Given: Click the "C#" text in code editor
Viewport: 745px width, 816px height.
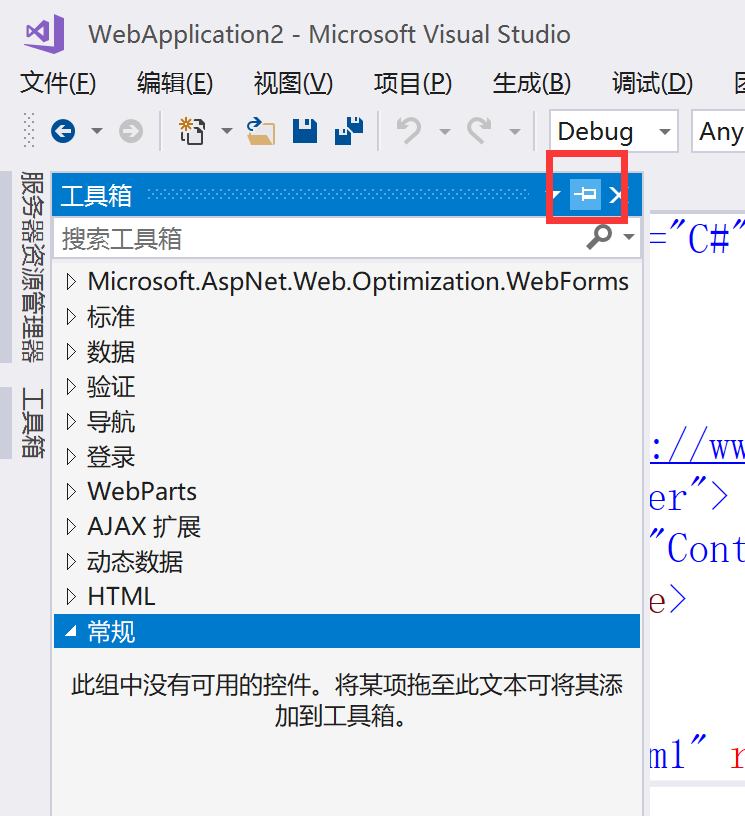Looking at the screenshot, I should point(708,238).
